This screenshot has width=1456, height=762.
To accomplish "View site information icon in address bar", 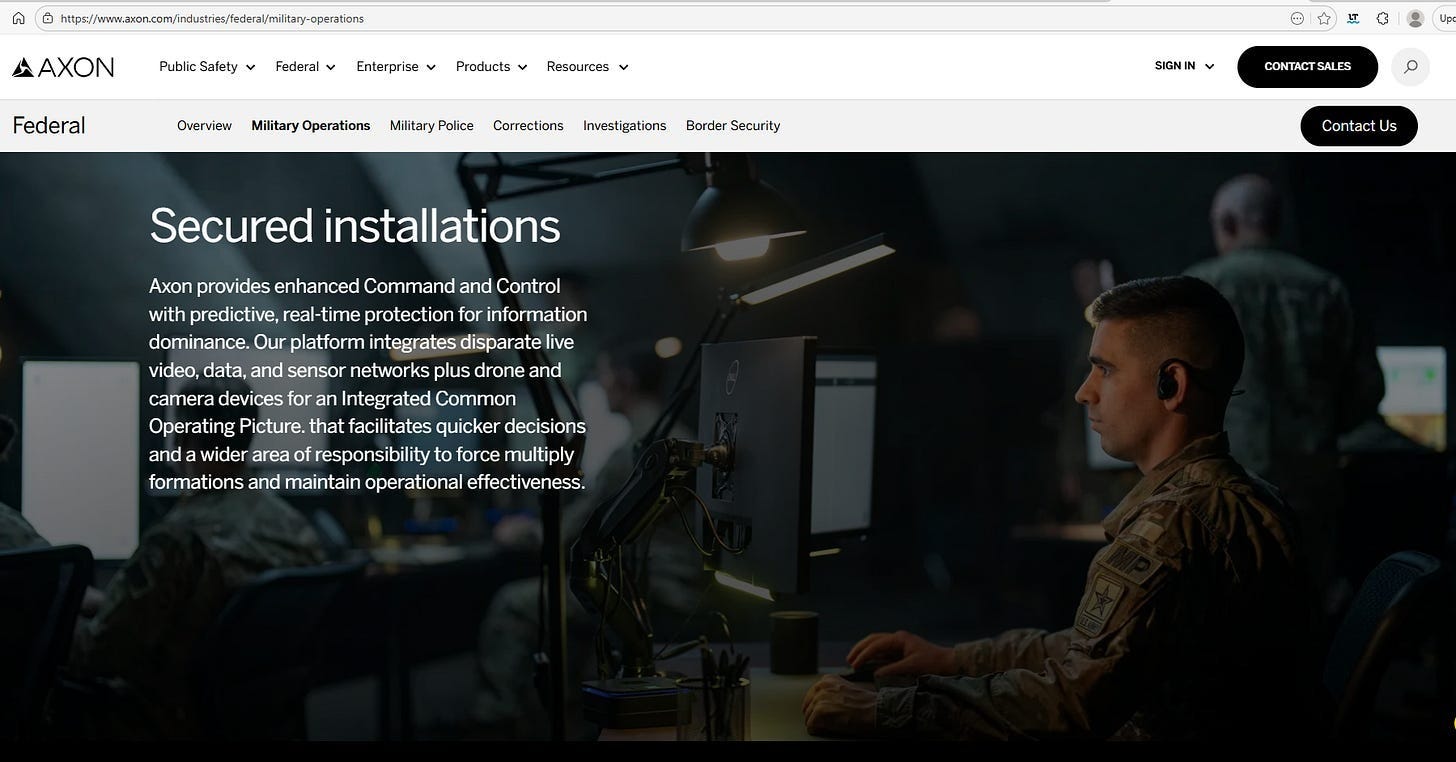I will click(47, 18).
